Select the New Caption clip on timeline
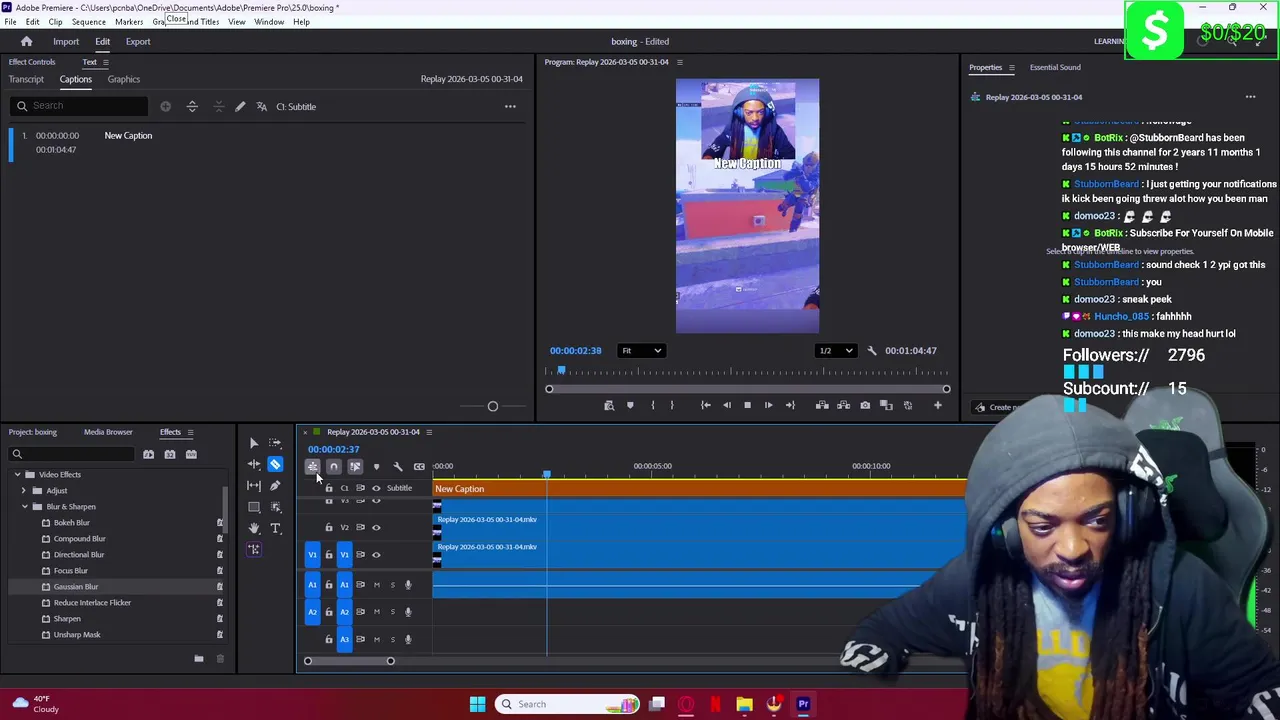 pos(700,489)
